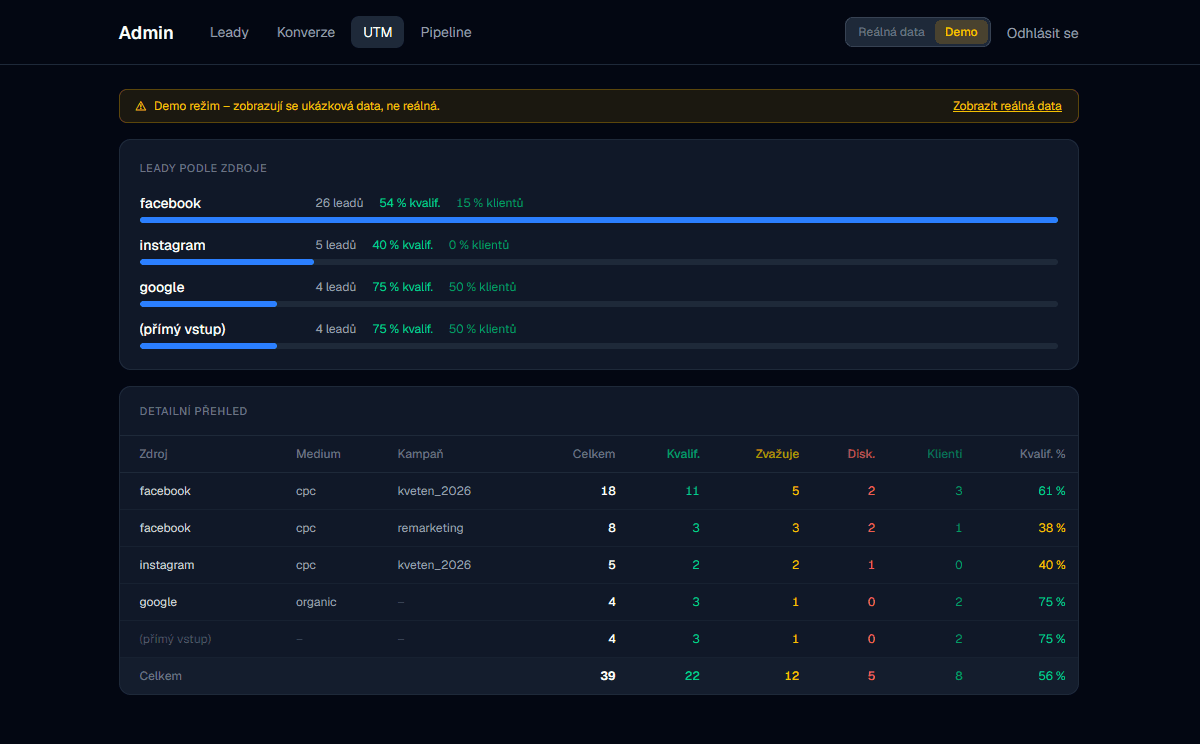
Task: Click the LEADY PODLE ZDROJE heading
Action: click(x=203, y=168)
